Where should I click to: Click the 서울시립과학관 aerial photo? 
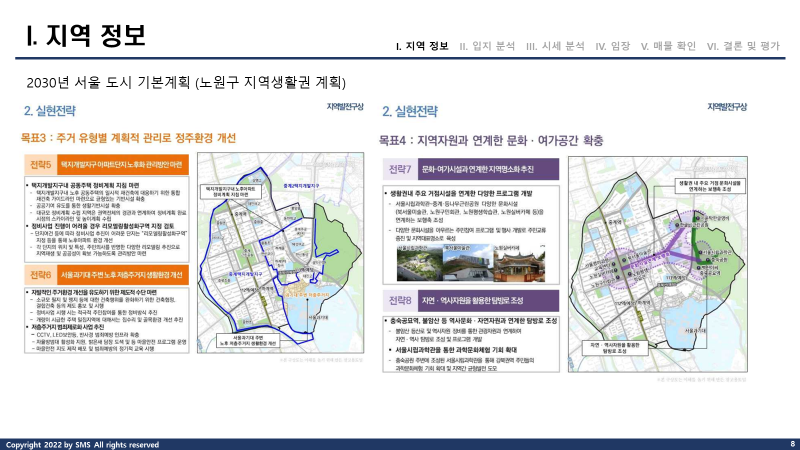(x=419, y=263)
